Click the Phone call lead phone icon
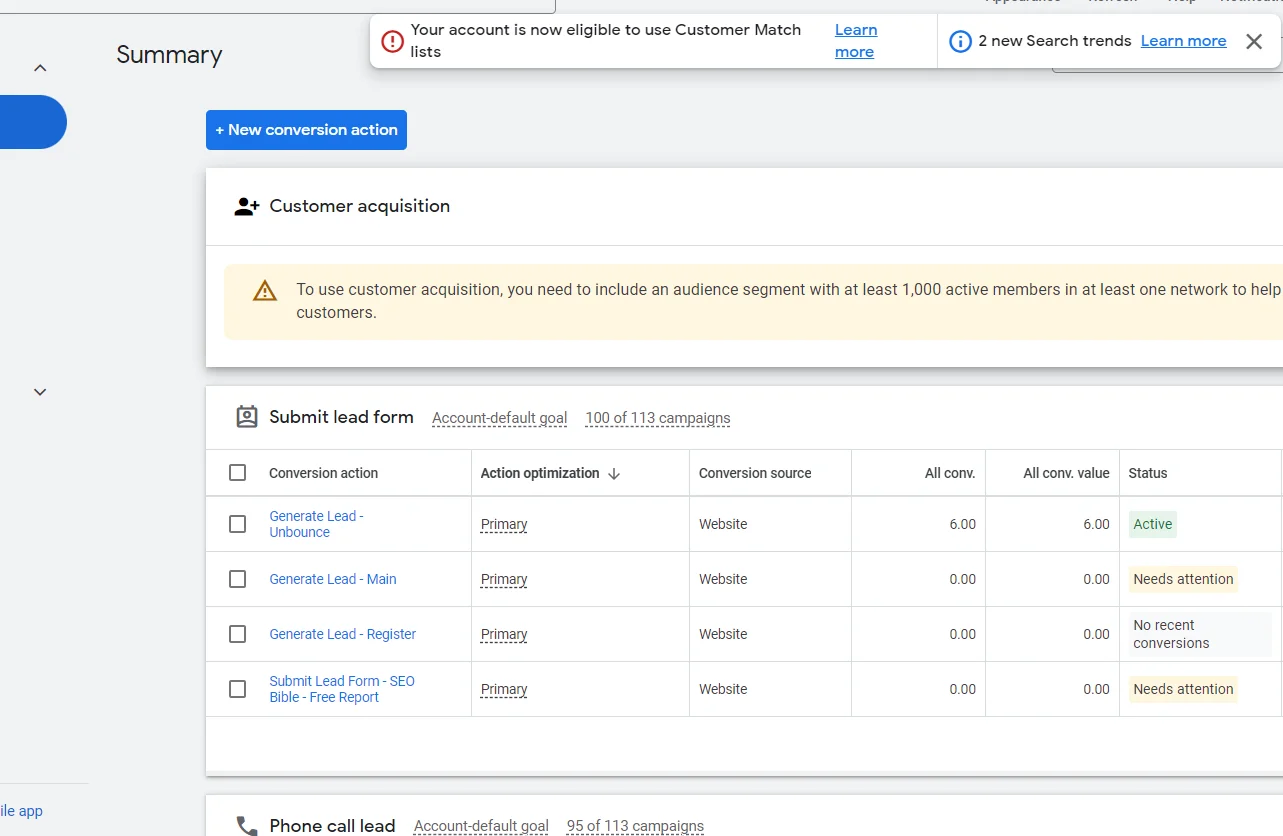This screenshot has width=1283, height=836. coord(247,826)
